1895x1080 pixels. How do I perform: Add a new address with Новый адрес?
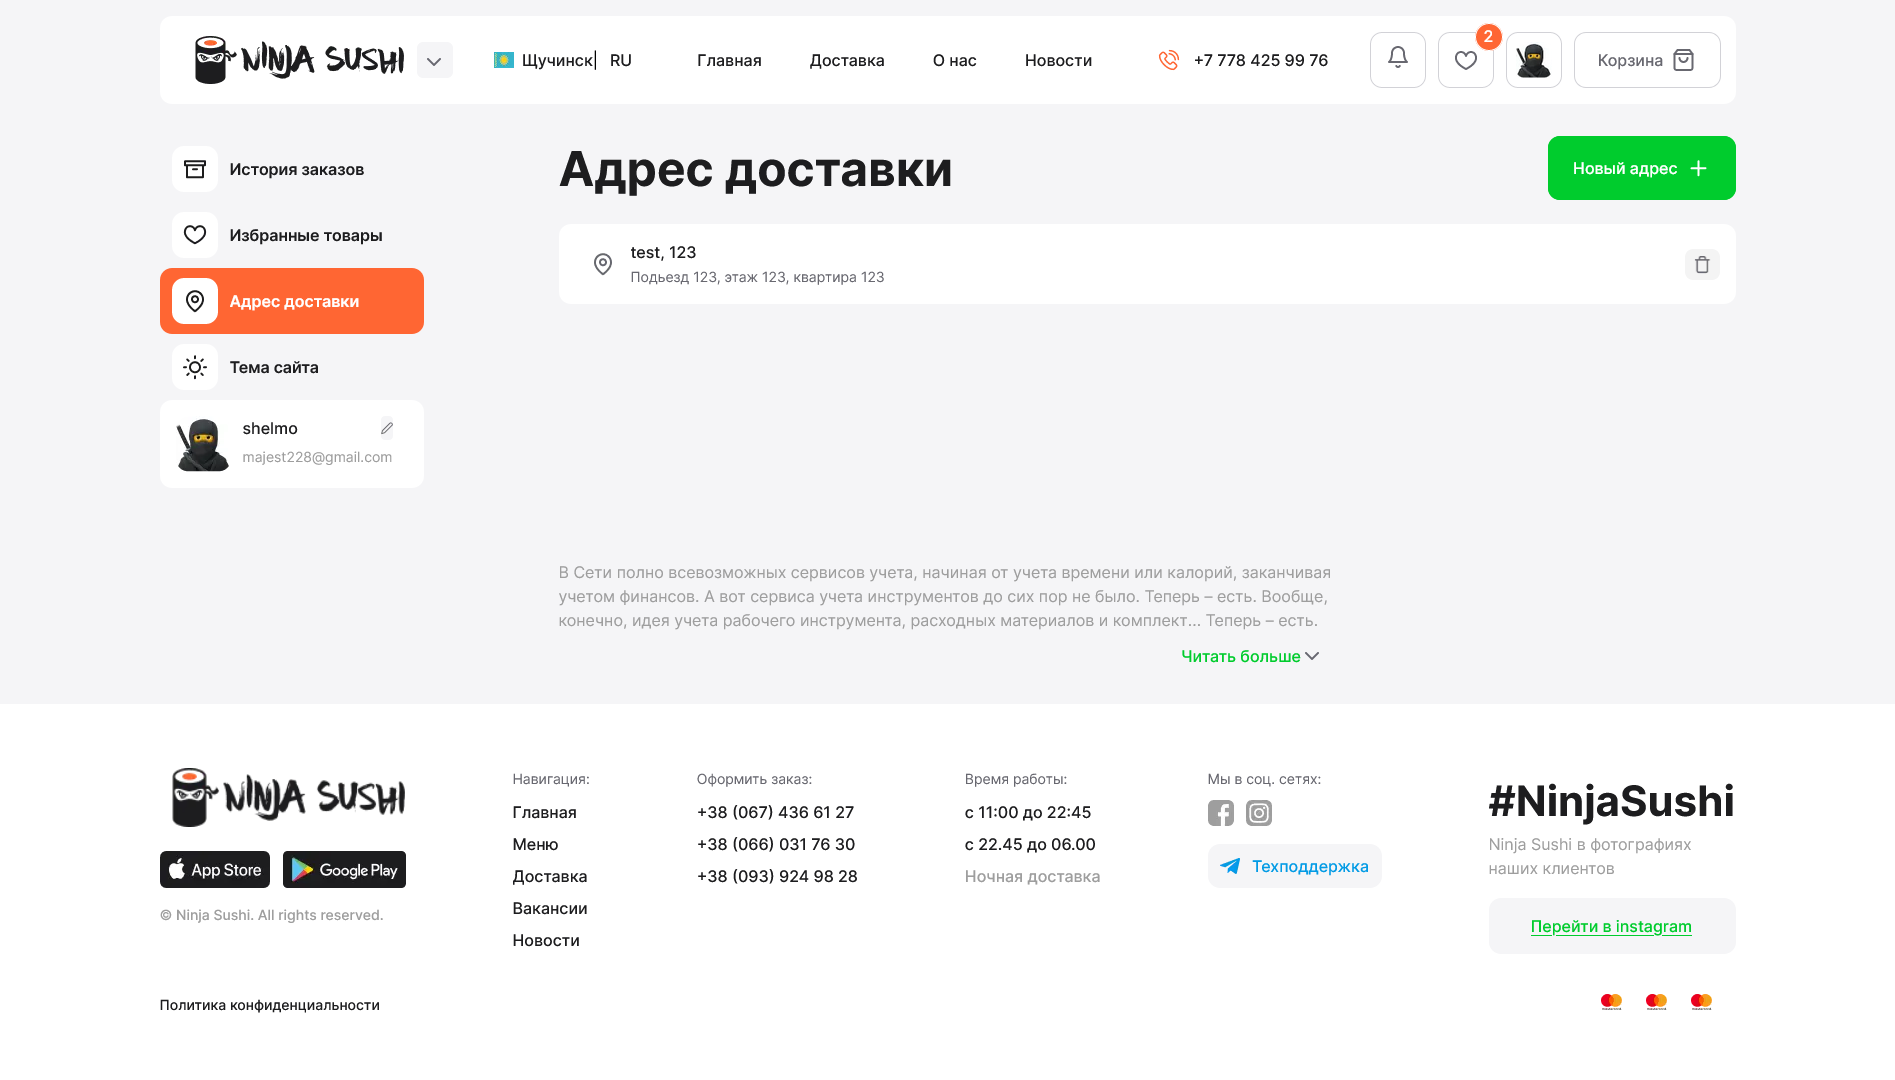(x=1640, y=168)
